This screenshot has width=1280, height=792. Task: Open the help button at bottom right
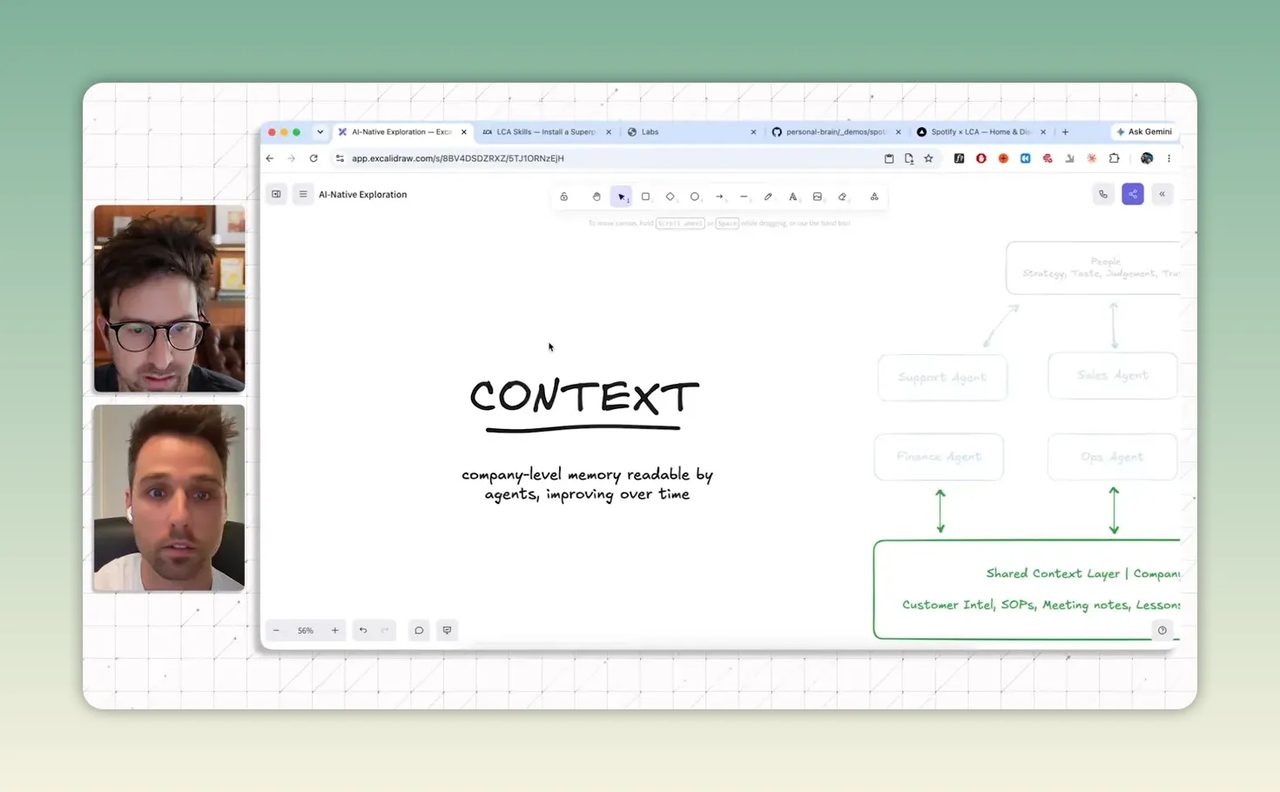tap(1162, 630)
